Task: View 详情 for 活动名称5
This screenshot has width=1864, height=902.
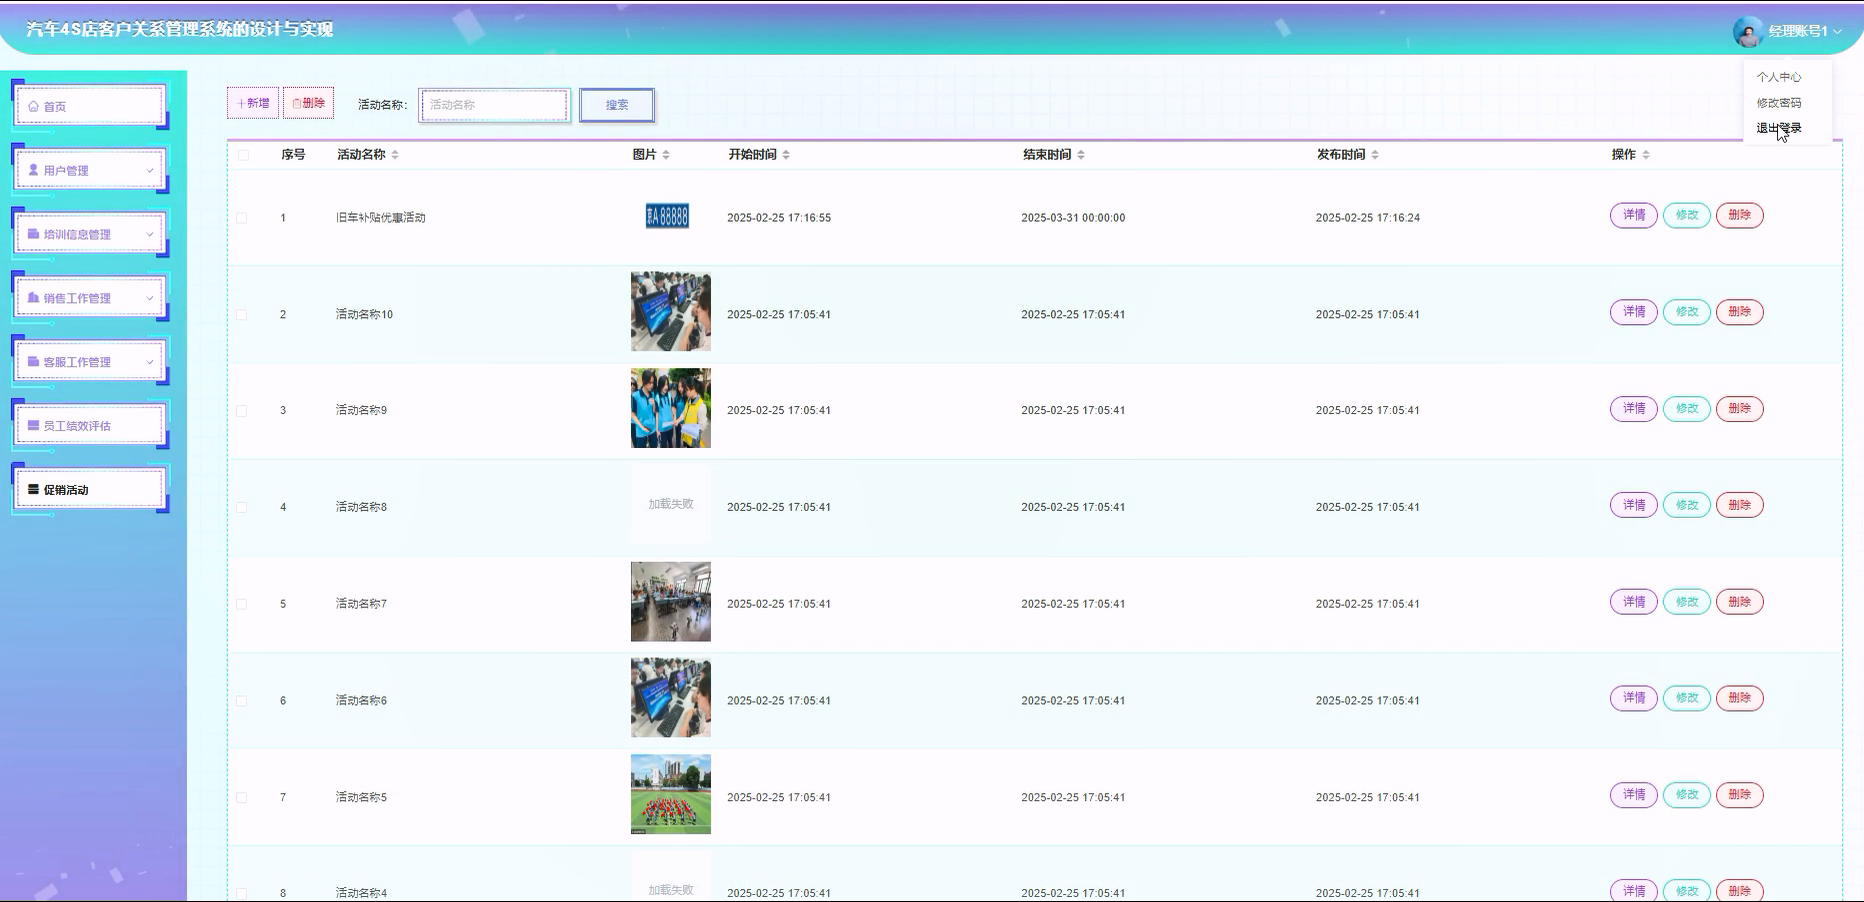Action: pos(1634,795)
